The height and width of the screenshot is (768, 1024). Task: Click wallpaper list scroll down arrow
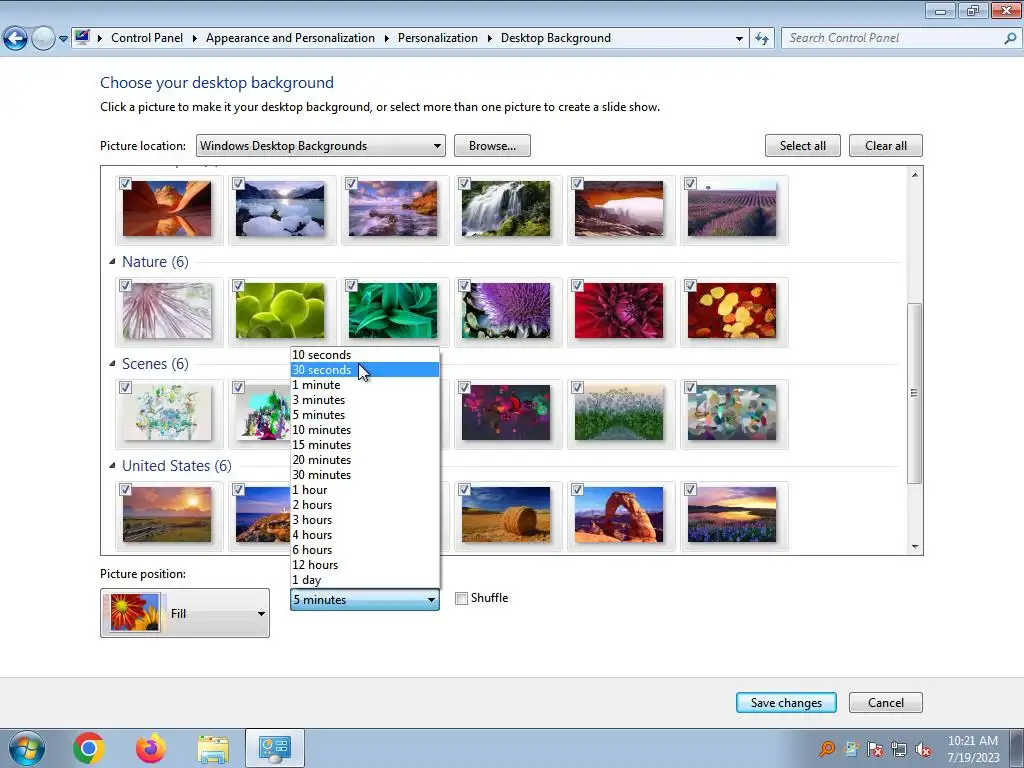pyautogui.click(x=915, y=547)
